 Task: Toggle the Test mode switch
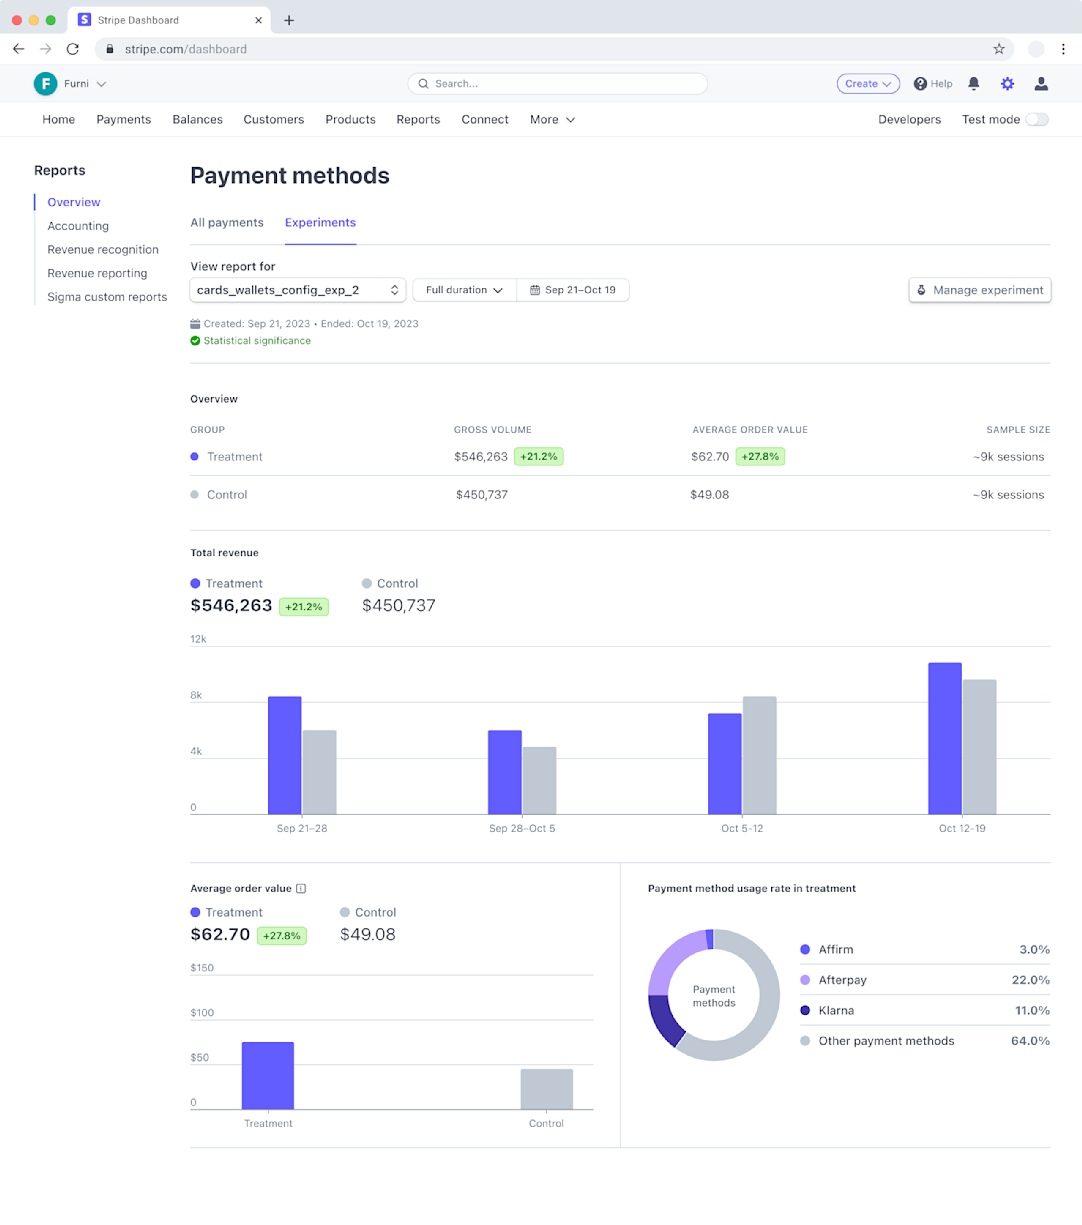tap(1037, 120)
